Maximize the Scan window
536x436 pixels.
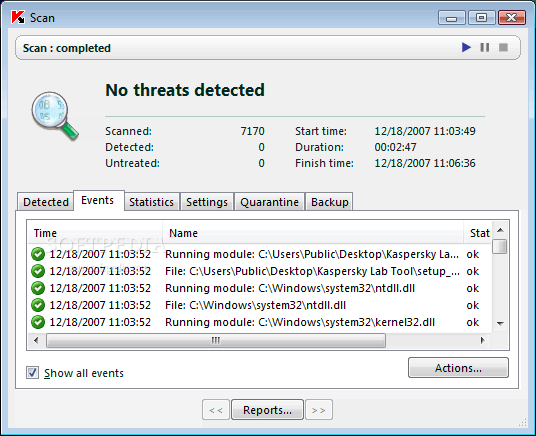pyautogui.click(x=481, y=18)
